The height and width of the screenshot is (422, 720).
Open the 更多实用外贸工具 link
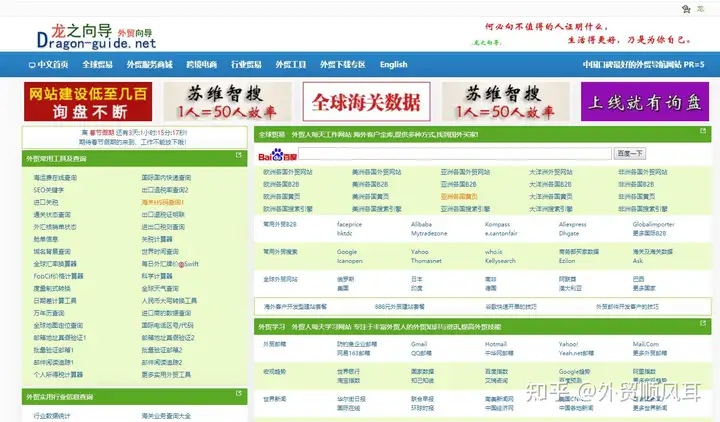pyautogui.click(x=166, y=375)
